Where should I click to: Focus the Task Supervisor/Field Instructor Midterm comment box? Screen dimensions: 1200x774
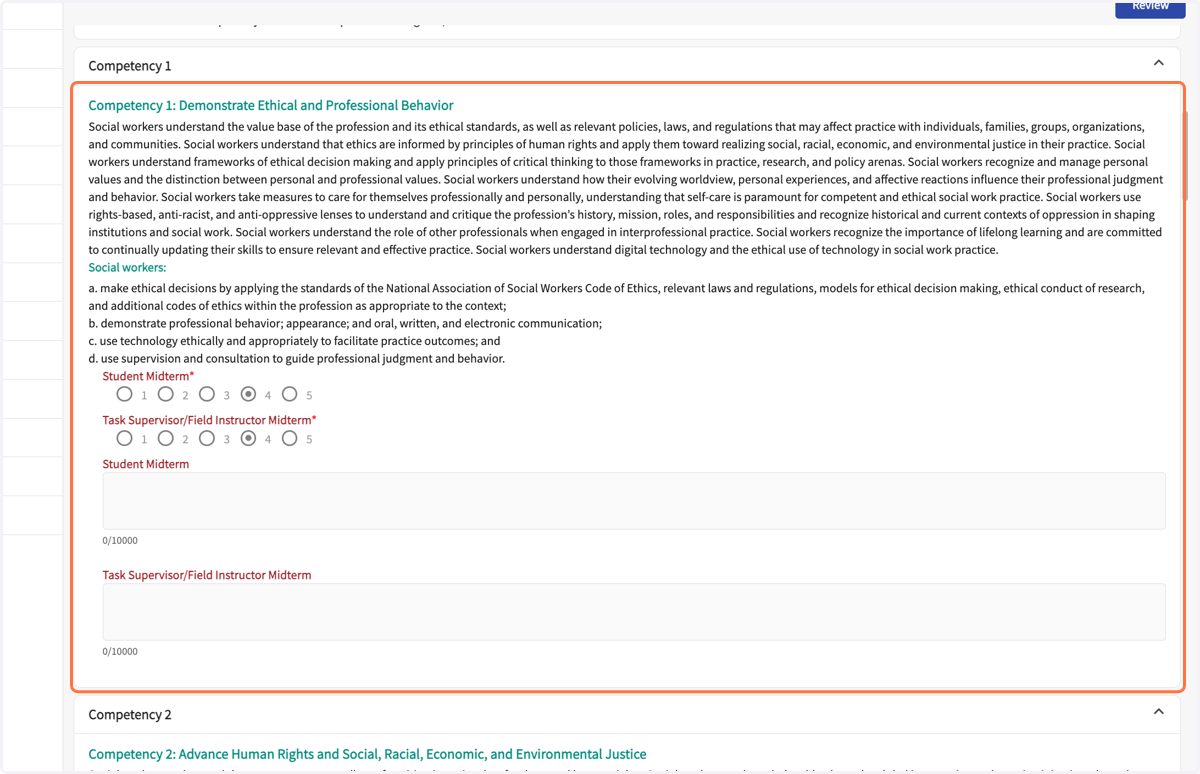tap(634, 612)
